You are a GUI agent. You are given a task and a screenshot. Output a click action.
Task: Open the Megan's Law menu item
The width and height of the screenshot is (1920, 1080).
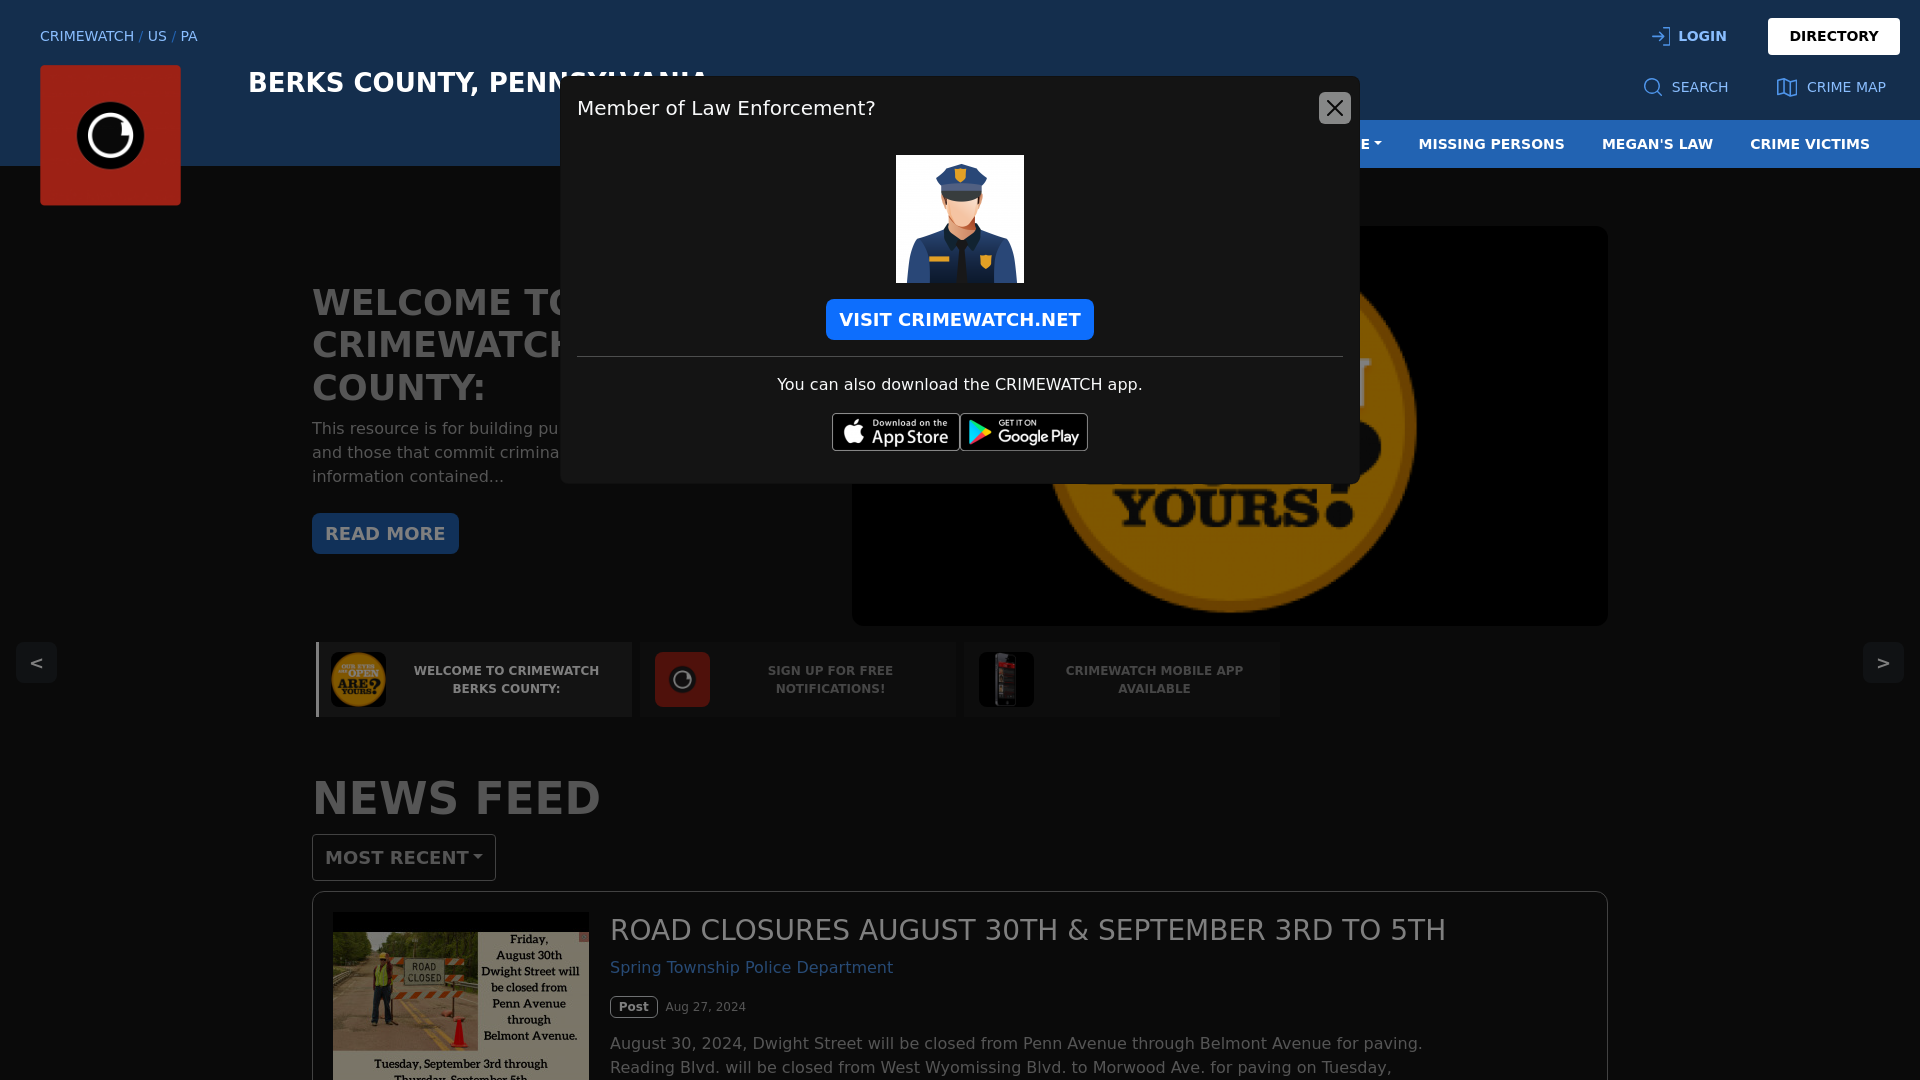1657,144
